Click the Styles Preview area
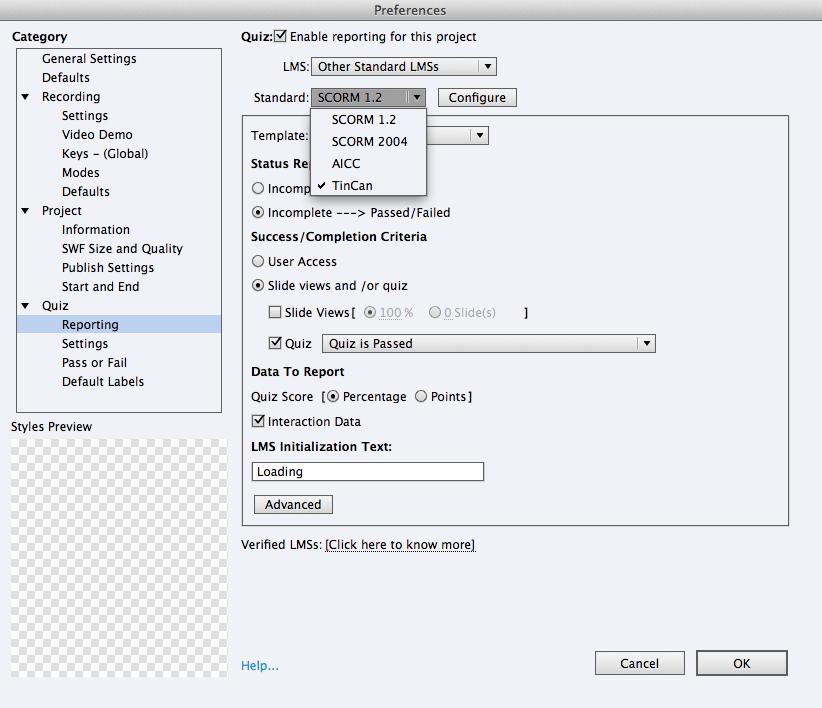 [119, 558]
